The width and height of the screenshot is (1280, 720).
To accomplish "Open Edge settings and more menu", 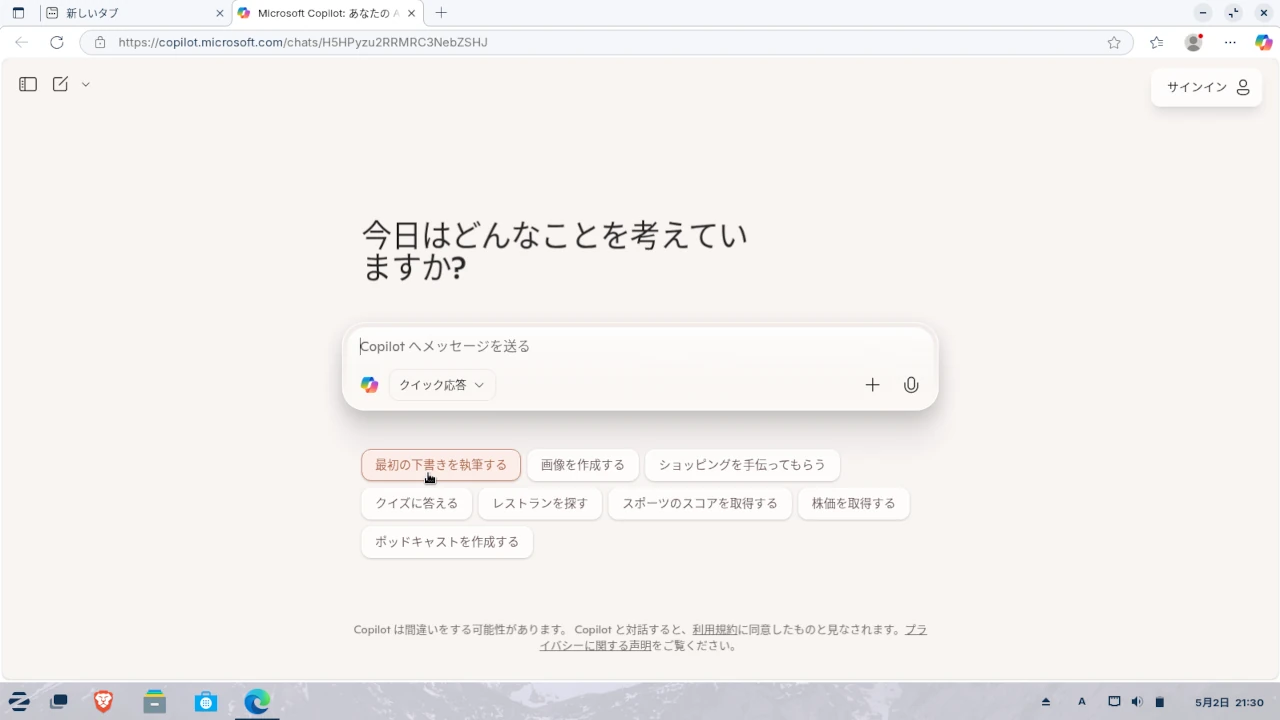I will click(x=1230, y=42).
